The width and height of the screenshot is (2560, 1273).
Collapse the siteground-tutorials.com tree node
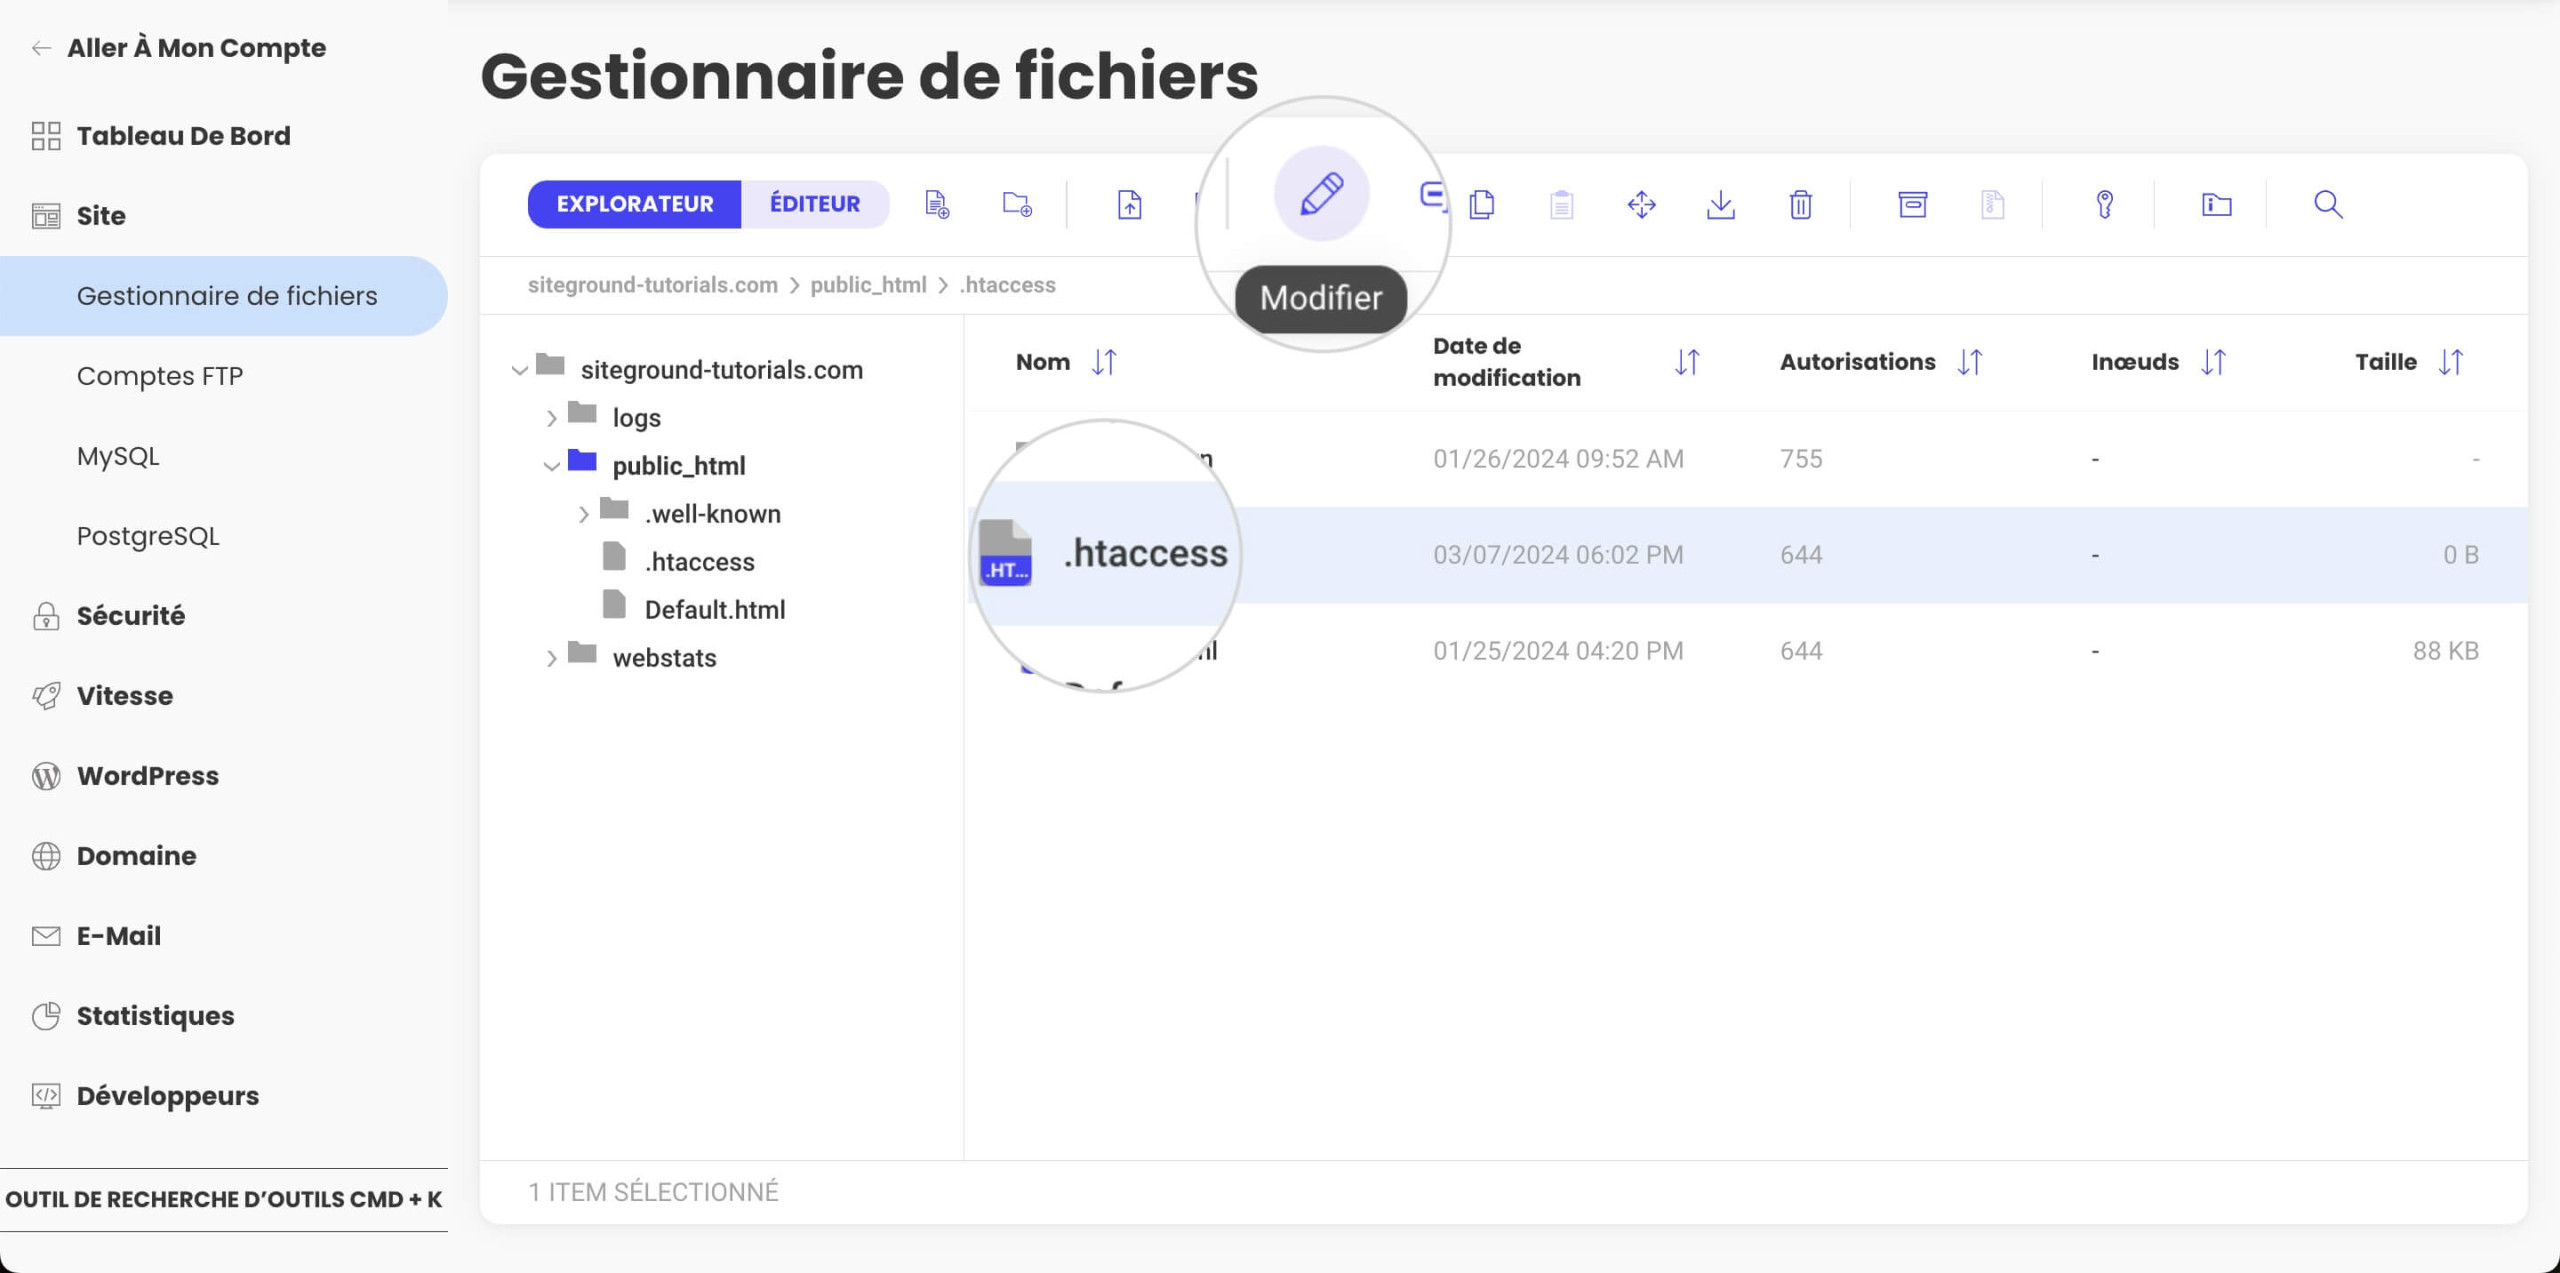coord(519,370)
